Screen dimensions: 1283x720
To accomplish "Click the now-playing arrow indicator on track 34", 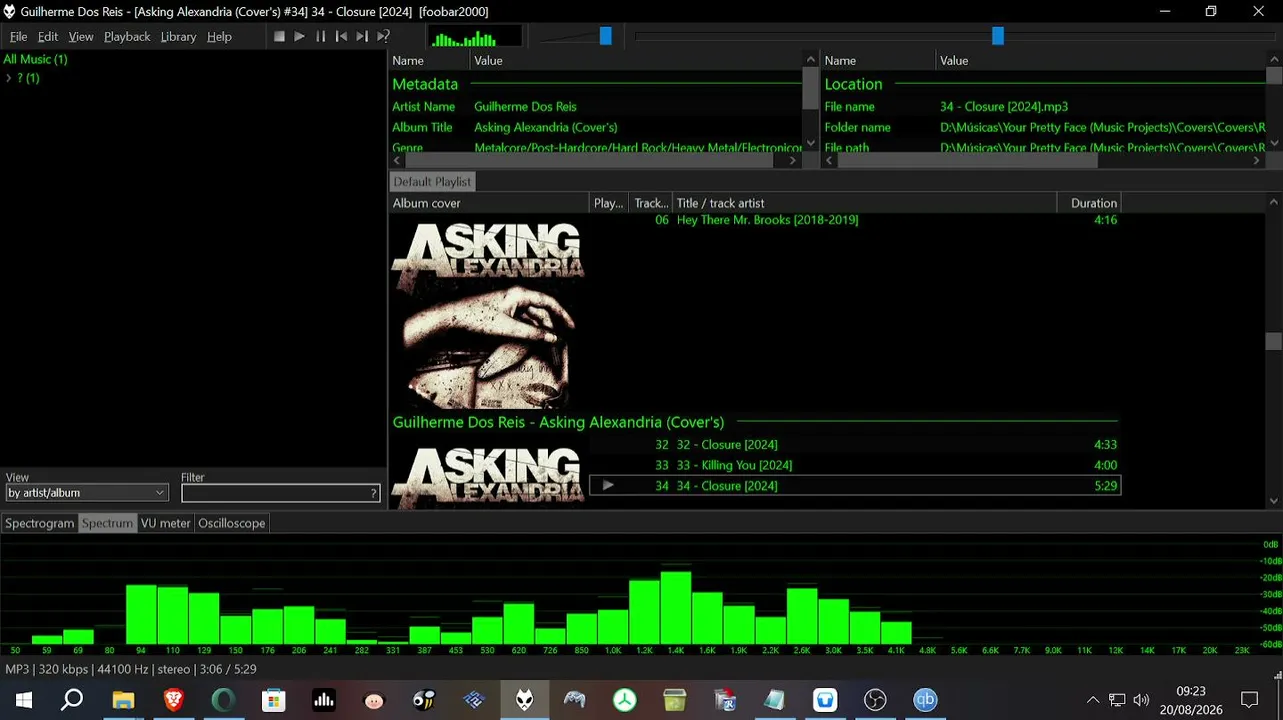I will 608,486.
